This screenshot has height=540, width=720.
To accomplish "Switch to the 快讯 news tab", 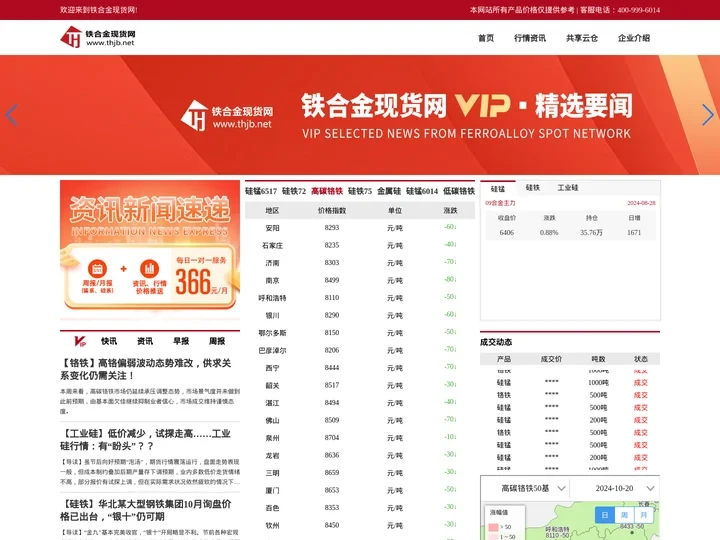I will 109,341.
